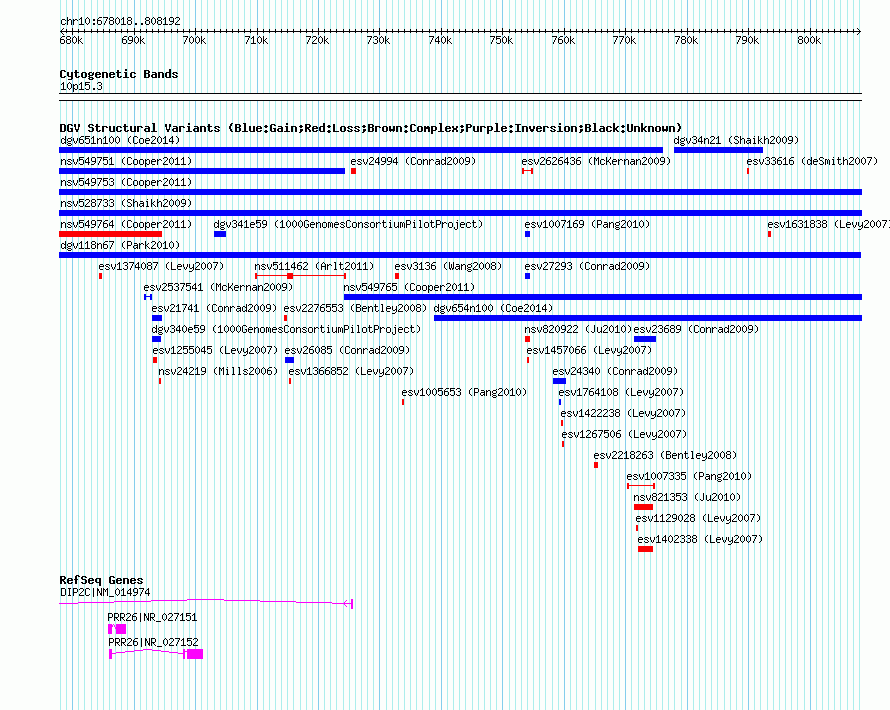Click the chr10:678018..808192 coordinate label
The image size is (890, 710).
click(120, 21)
